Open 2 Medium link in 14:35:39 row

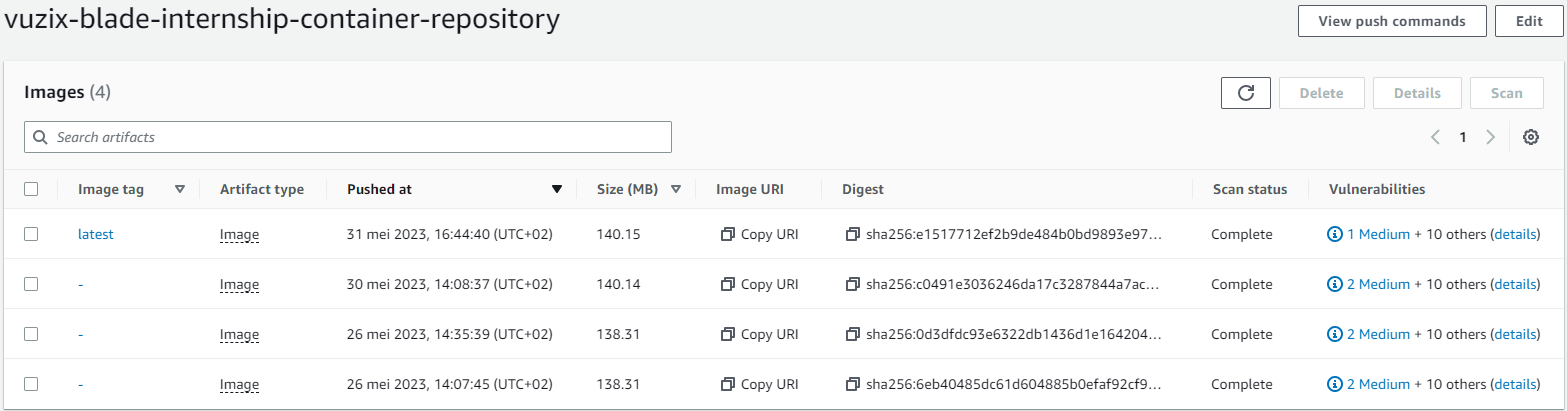[1378, 334]
